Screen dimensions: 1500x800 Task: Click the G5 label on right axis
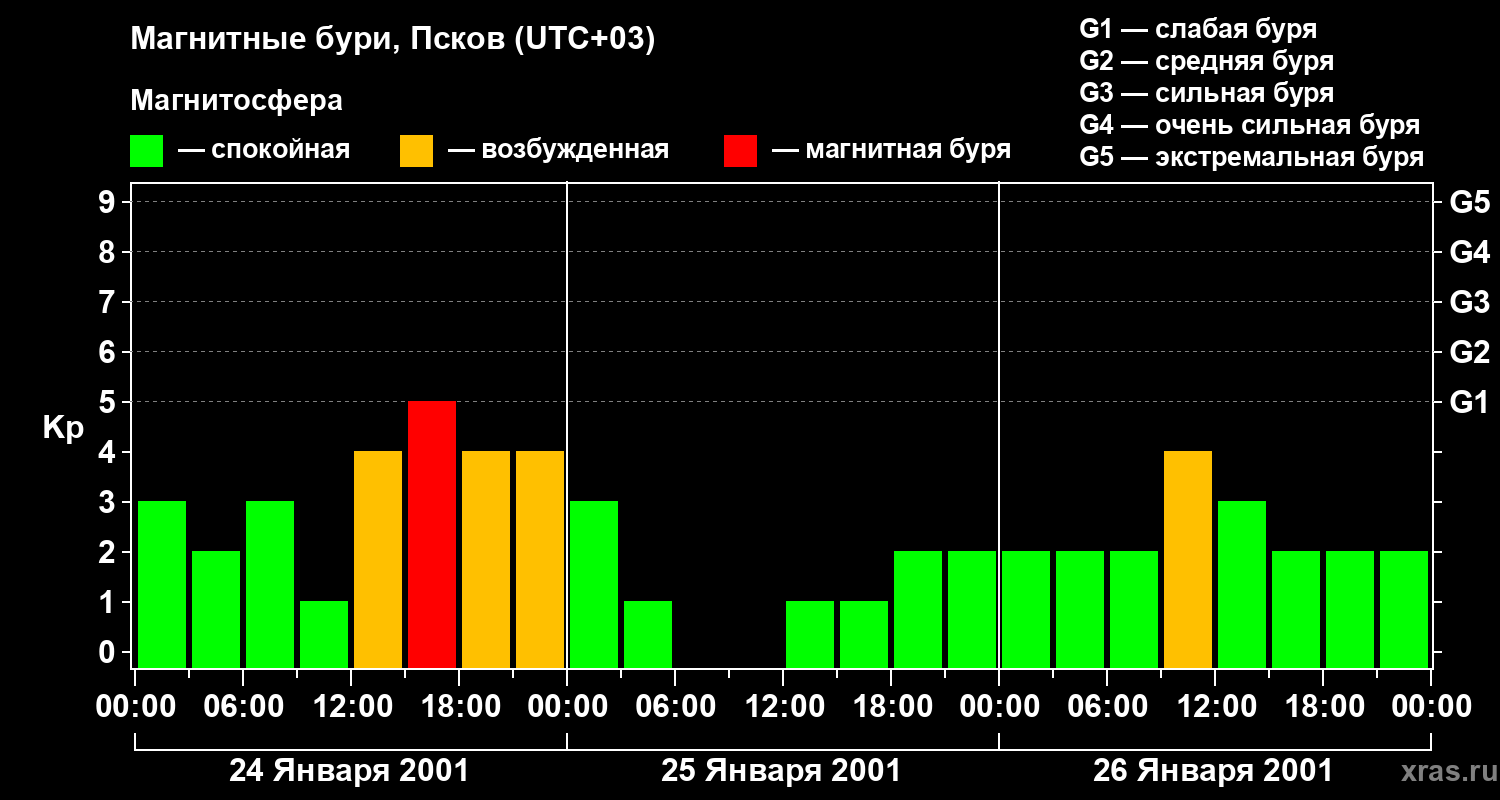point(1469,203)
